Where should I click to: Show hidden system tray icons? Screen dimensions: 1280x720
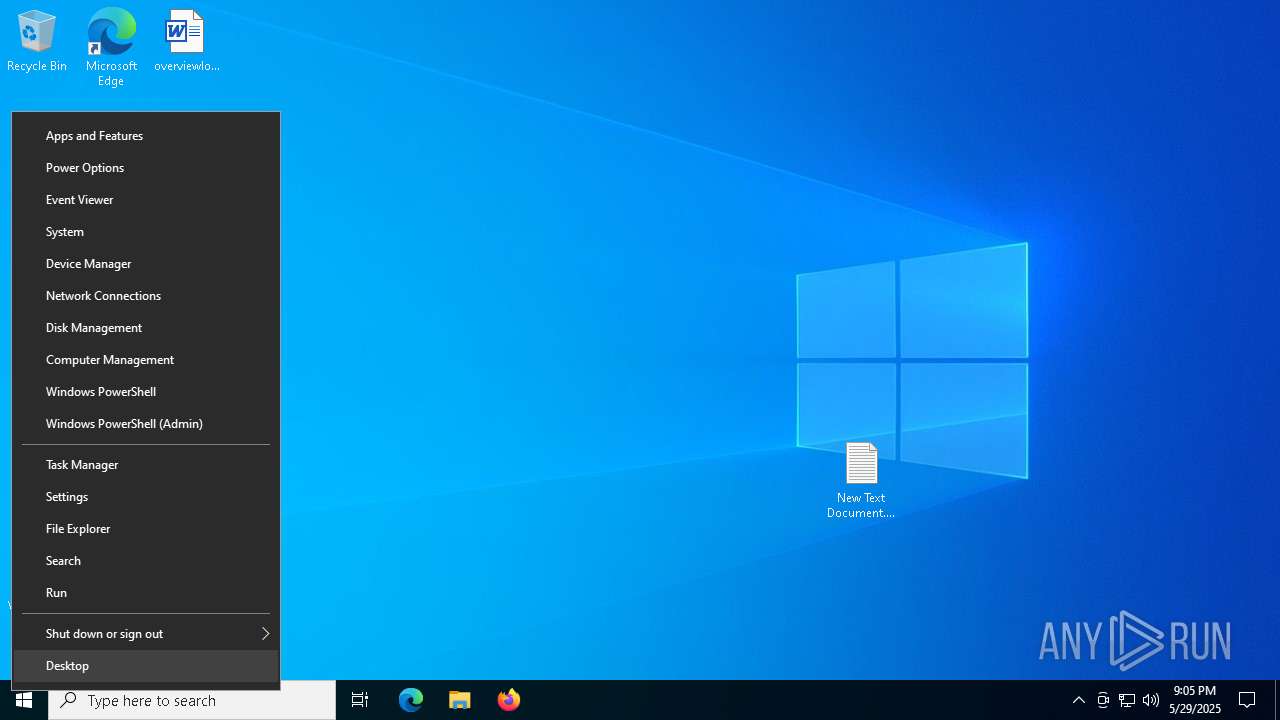(x=1079, y=700)
